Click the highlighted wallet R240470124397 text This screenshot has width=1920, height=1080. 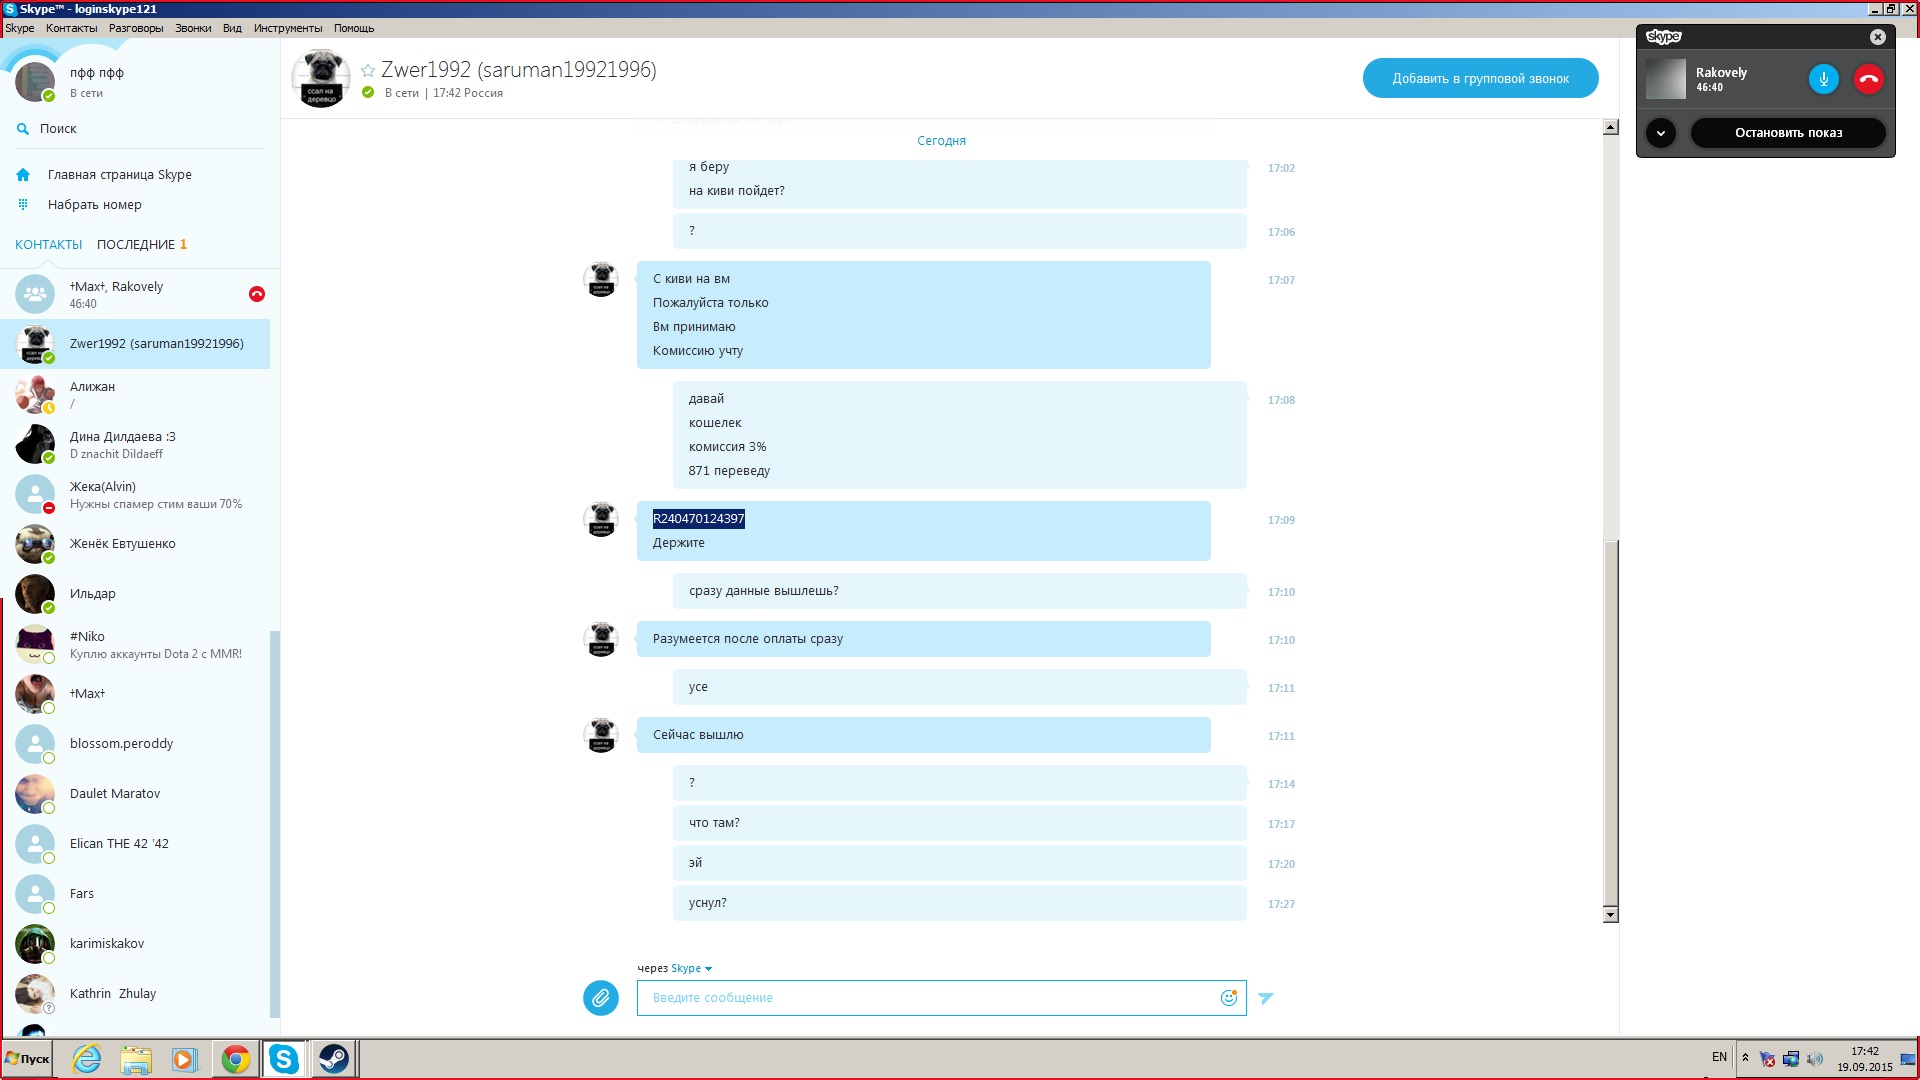[x=698, y=518]
